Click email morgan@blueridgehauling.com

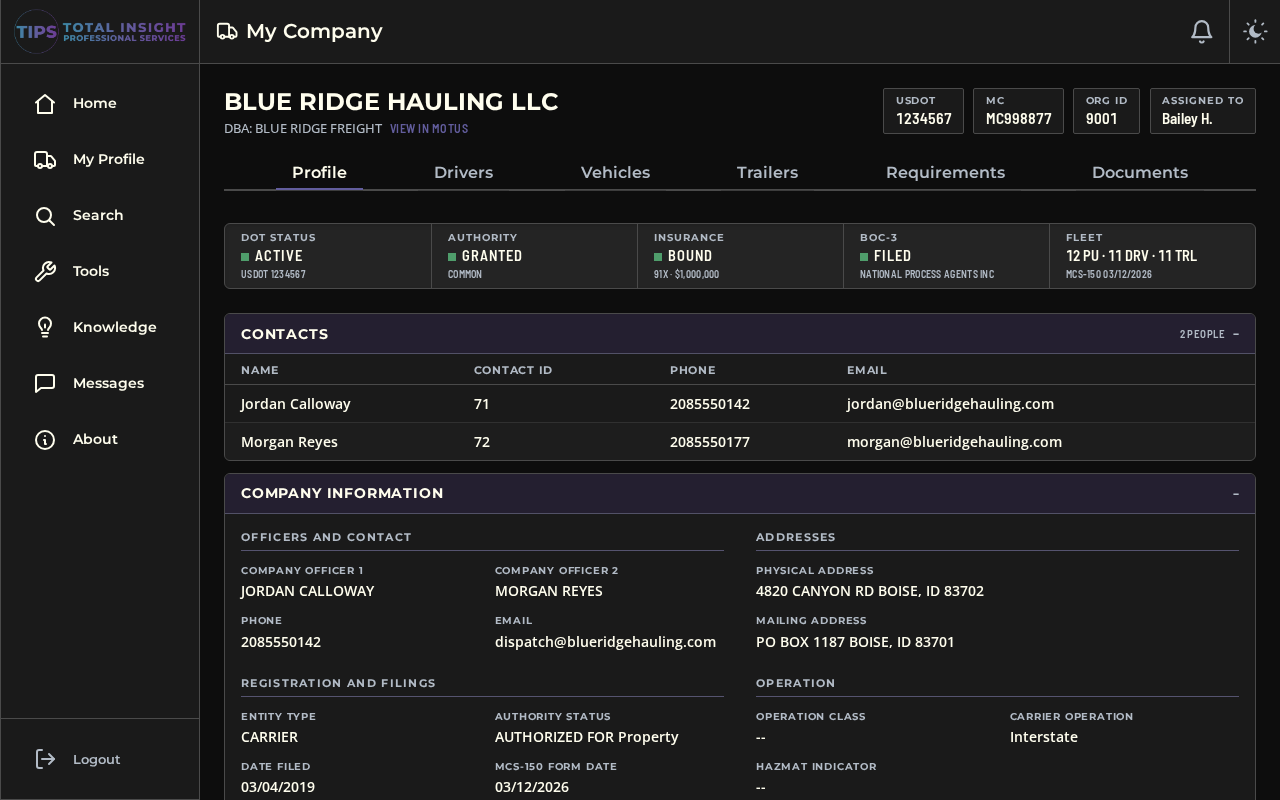[954, 442]
